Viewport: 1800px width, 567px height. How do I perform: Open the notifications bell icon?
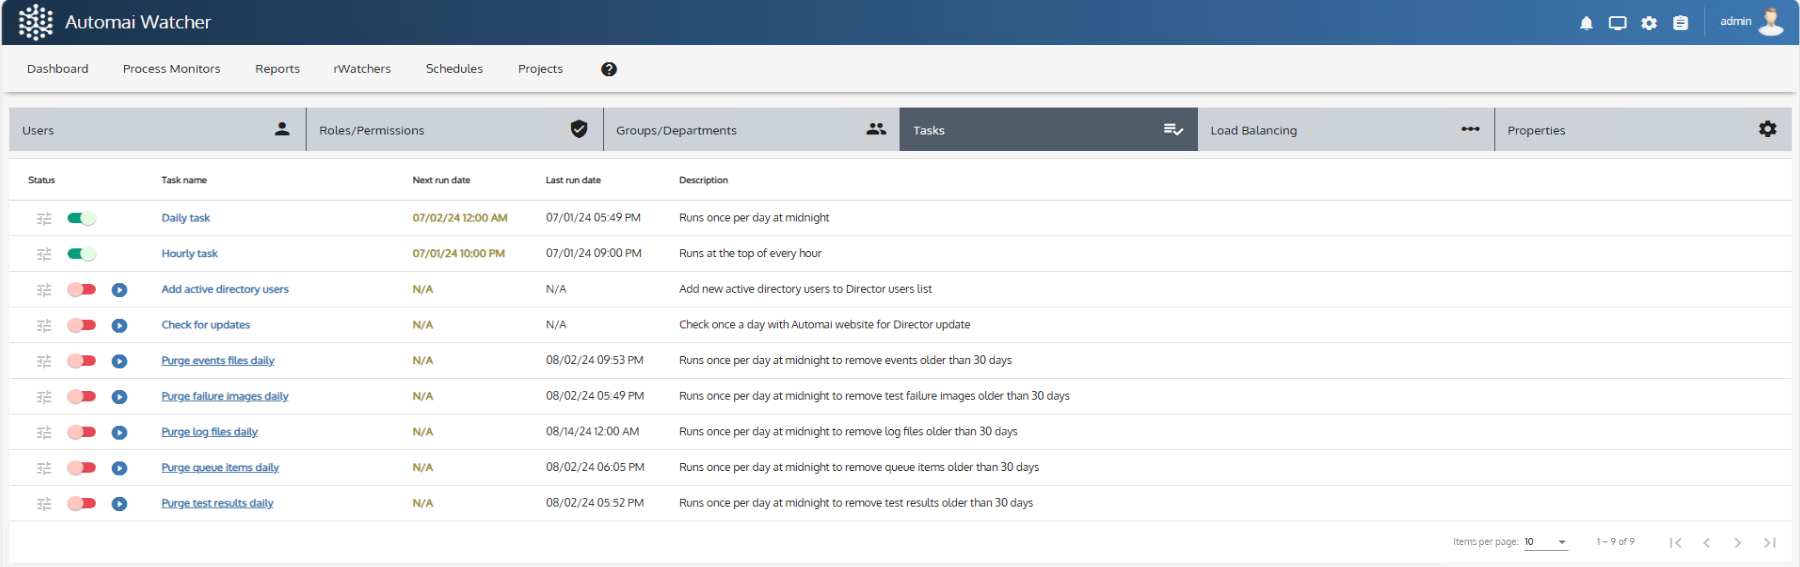tap(1586, 23)
